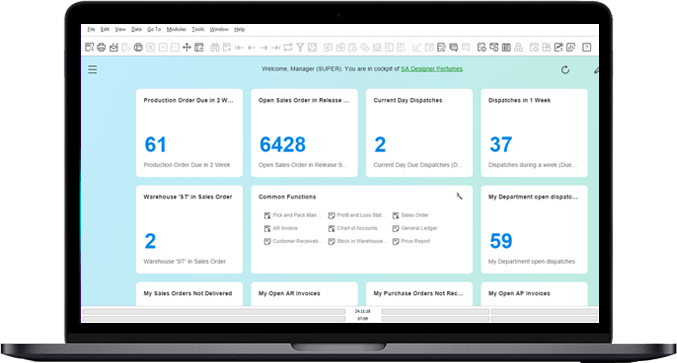
Task: Open Pick and Pack Manager shortcut
Action: coord(293,215)
